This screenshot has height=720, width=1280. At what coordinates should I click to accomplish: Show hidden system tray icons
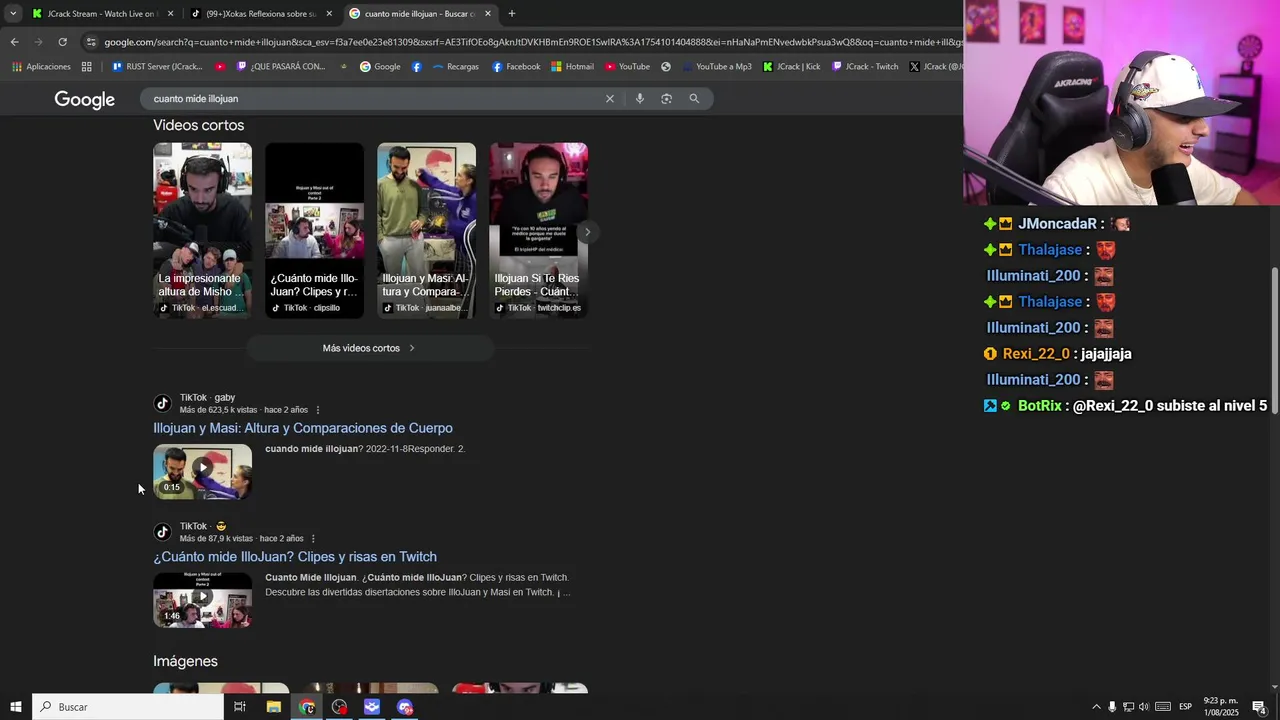coord(1096,707)
